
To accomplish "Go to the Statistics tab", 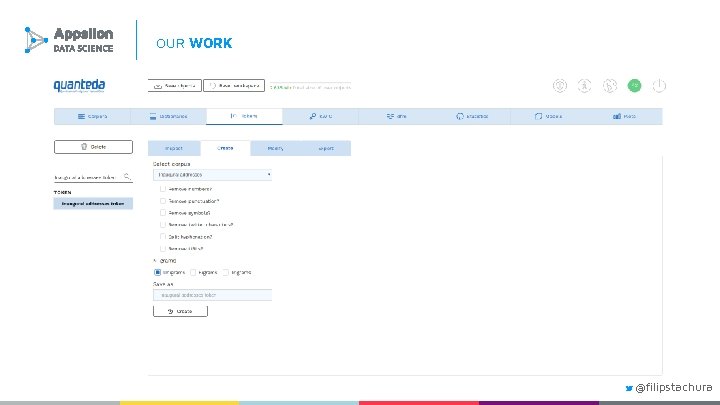I will [x=472, y=116].
